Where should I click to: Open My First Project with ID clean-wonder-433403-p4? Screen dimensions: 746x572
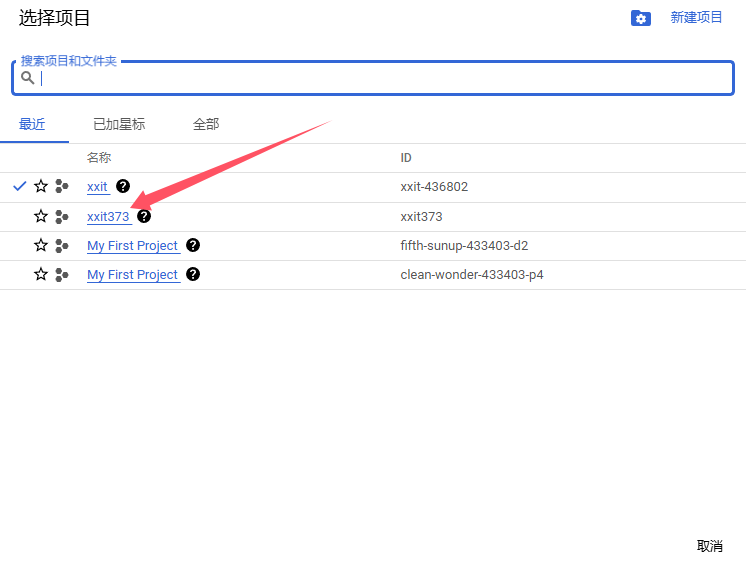[x=132, y=275]
